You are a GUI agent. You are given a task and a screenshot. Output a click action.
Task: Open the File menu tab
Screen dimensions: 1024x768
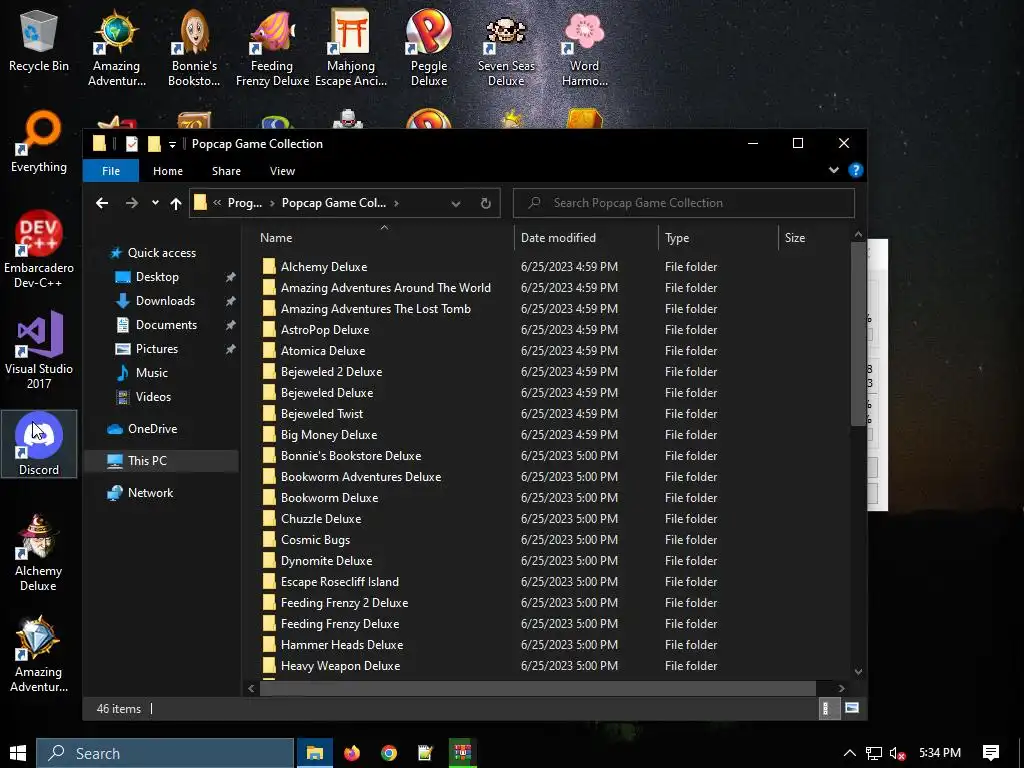coord(111,170)
